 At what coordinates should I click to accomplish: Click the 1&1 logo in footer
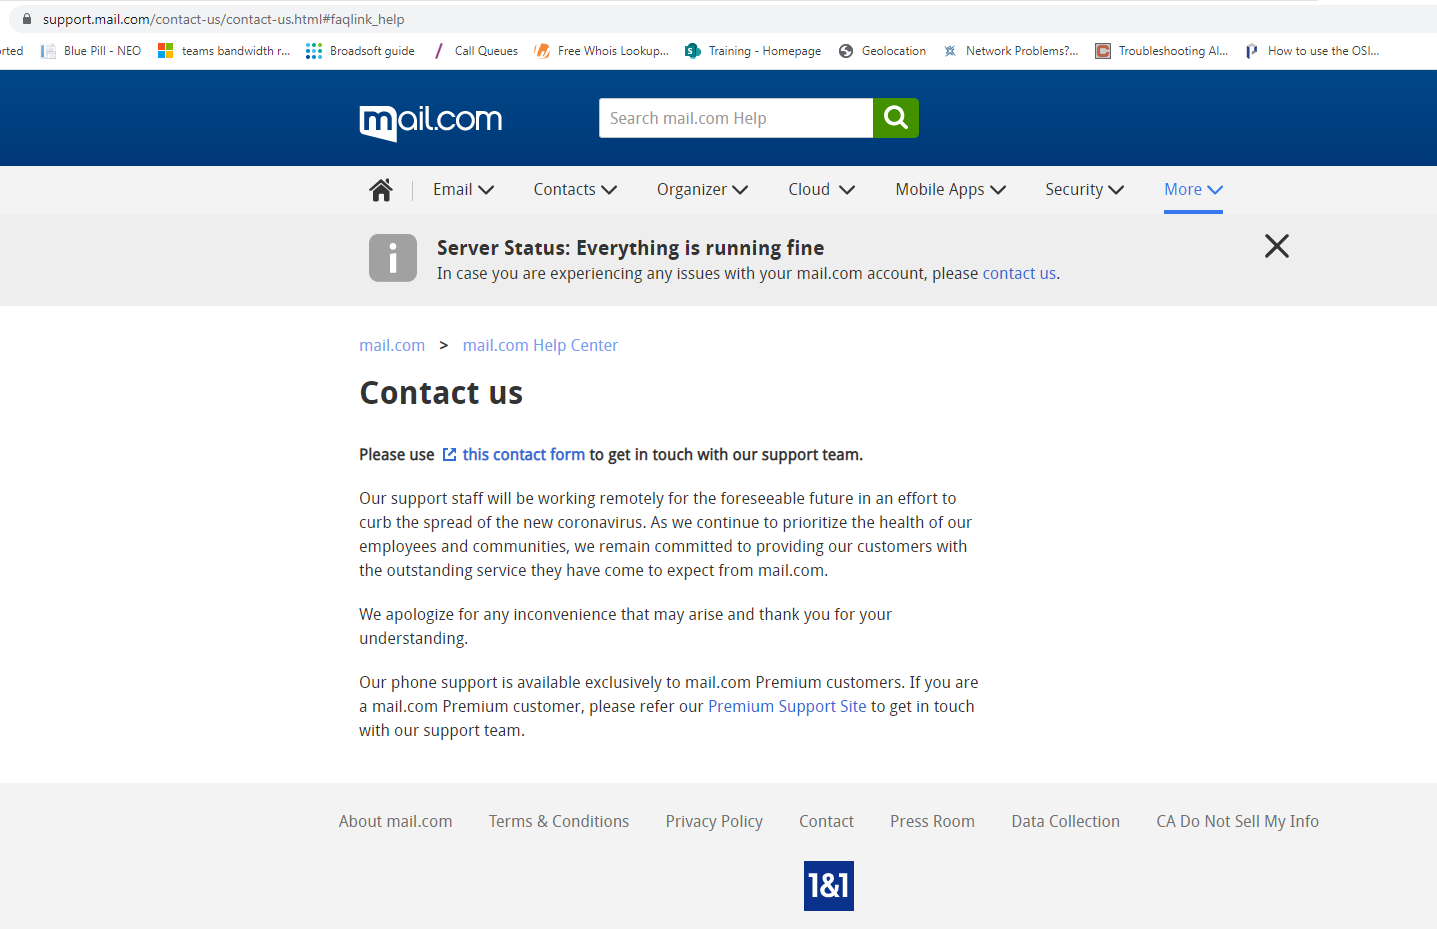829,886
